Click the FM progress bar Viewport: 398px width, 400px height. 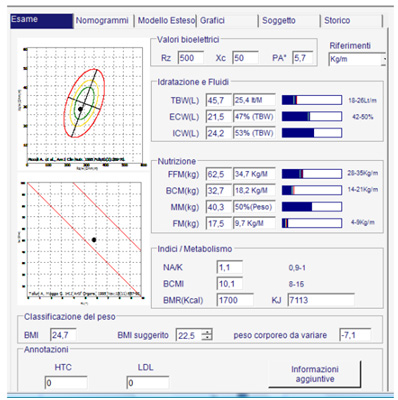(312, 223)
